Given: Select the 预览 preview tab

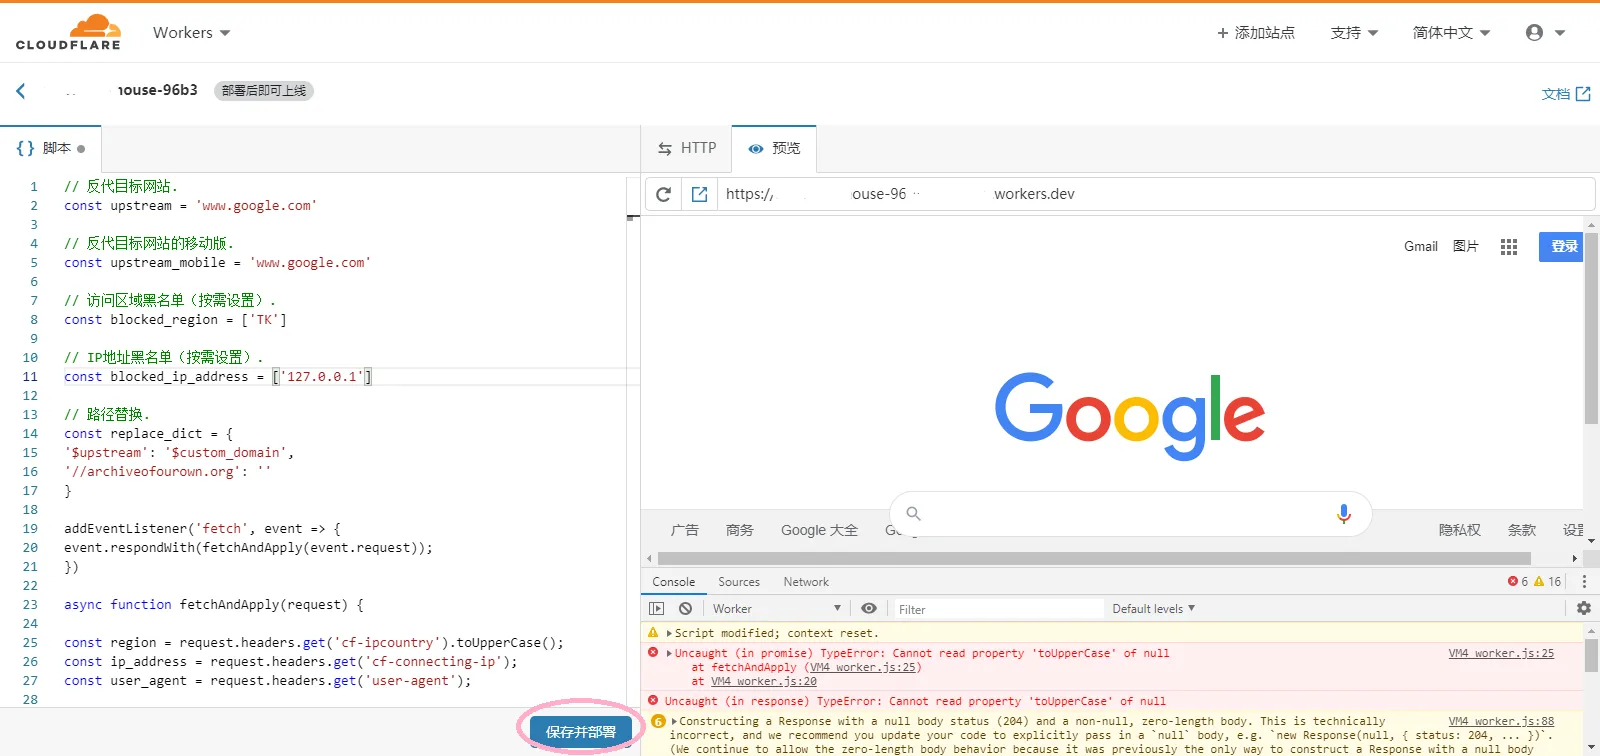Looking at the screenshot, I should (x=774, y=148).
